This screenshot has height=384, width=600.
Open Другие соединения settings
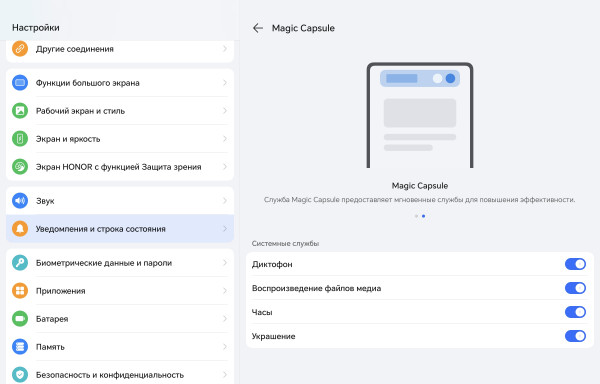coord(120,50)
